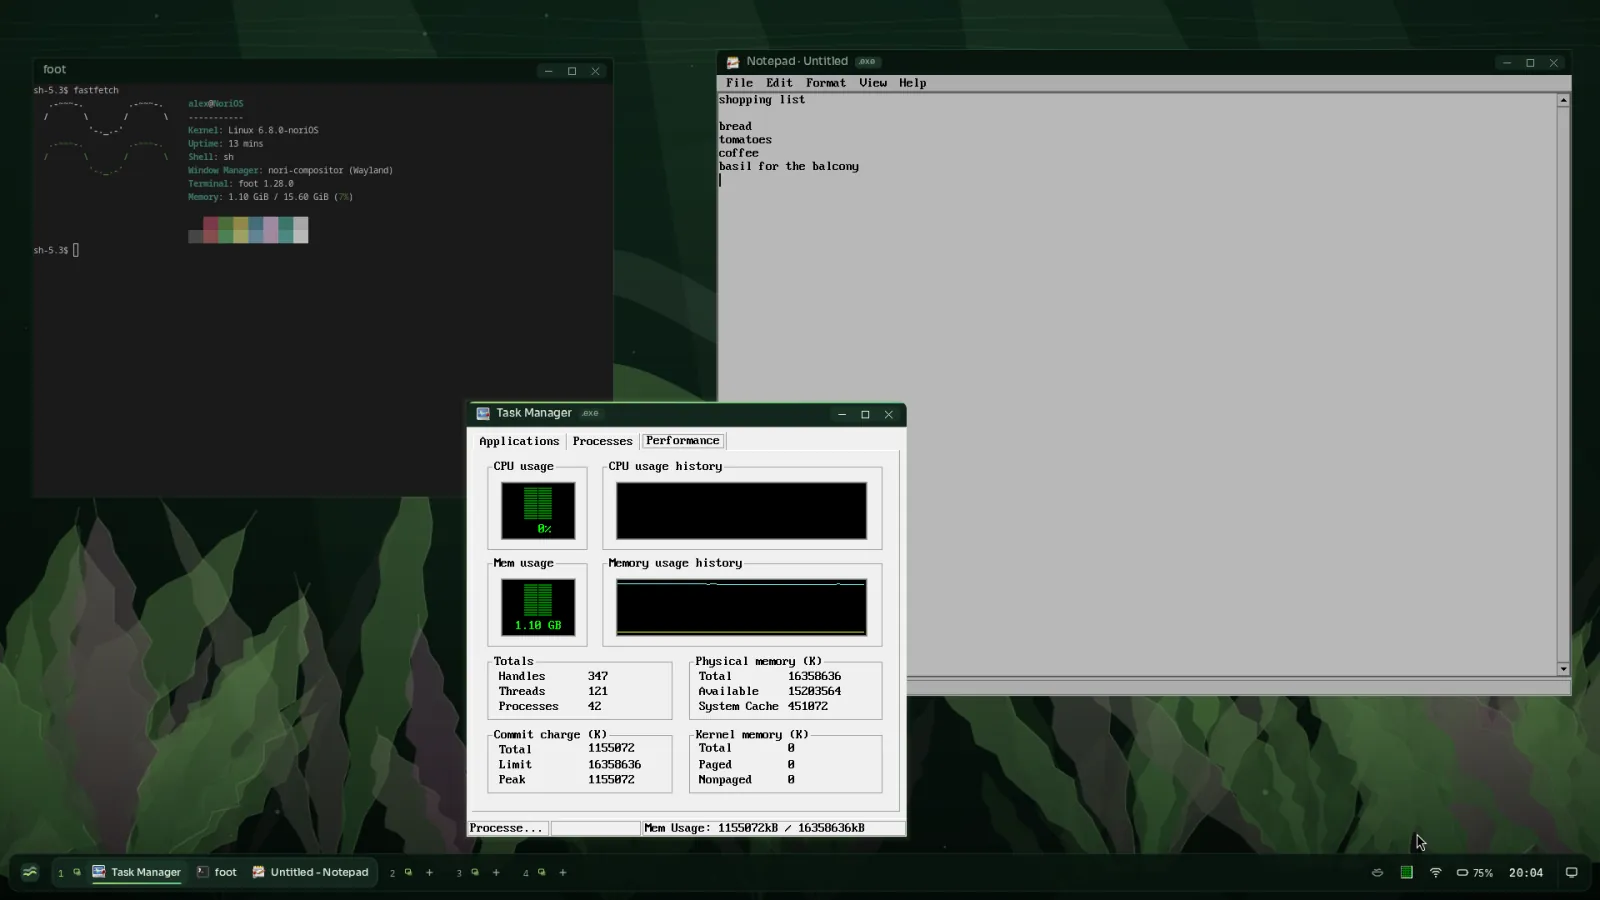1600x900 pixels.
Task: Open Notepad Edit menu
Action: pyautogui.click(x=779, y=83)
